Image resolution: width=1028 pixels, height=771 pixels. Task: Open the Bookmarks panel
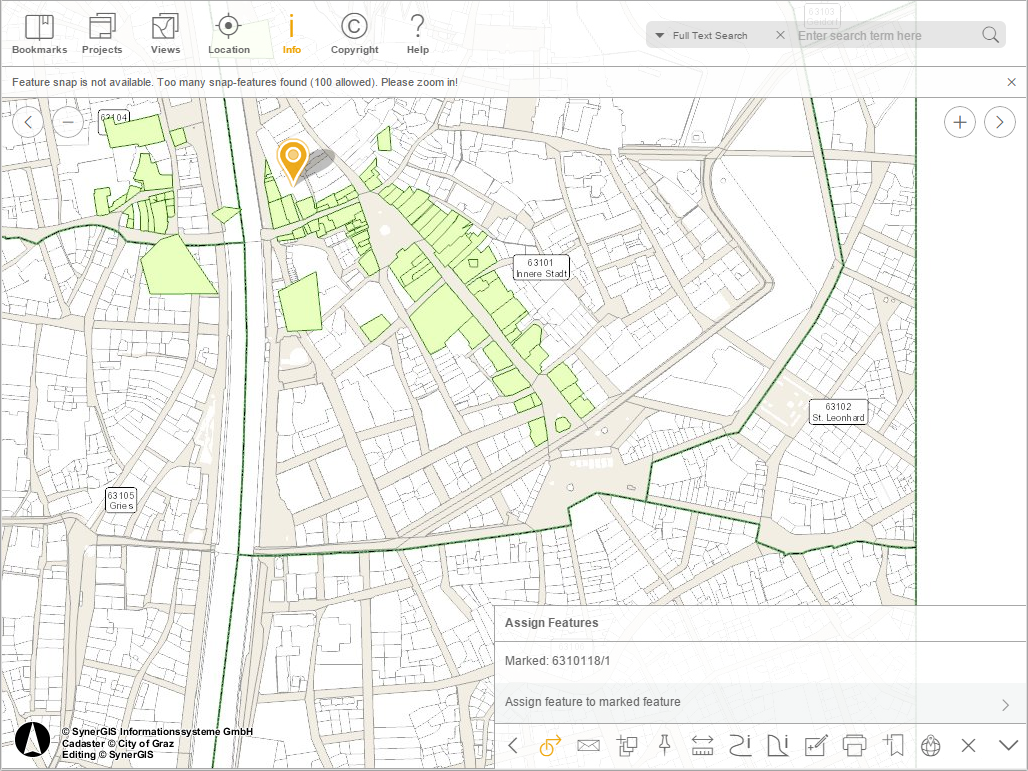click(39, 34)
